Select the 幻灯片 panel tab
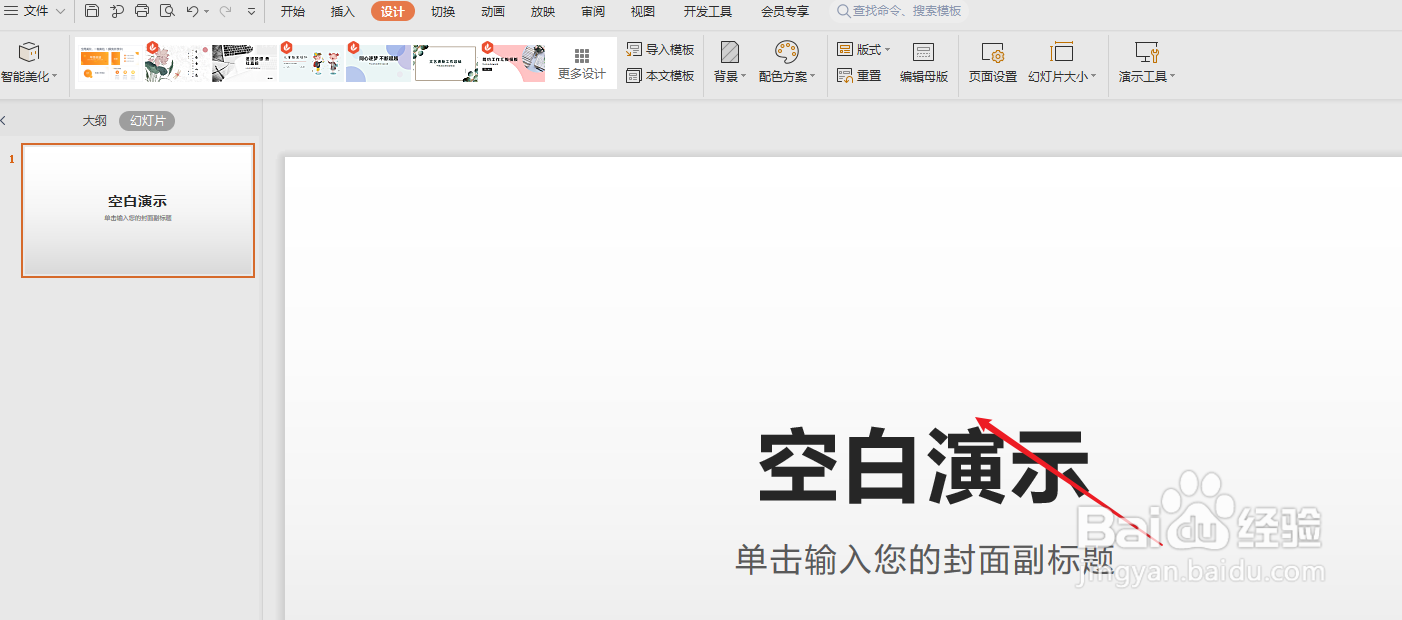The image size is (1402, 620). (x=147, y=121)
